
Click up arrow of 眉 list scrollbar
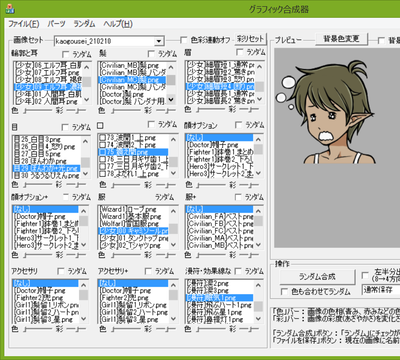(x=260, y=67)
